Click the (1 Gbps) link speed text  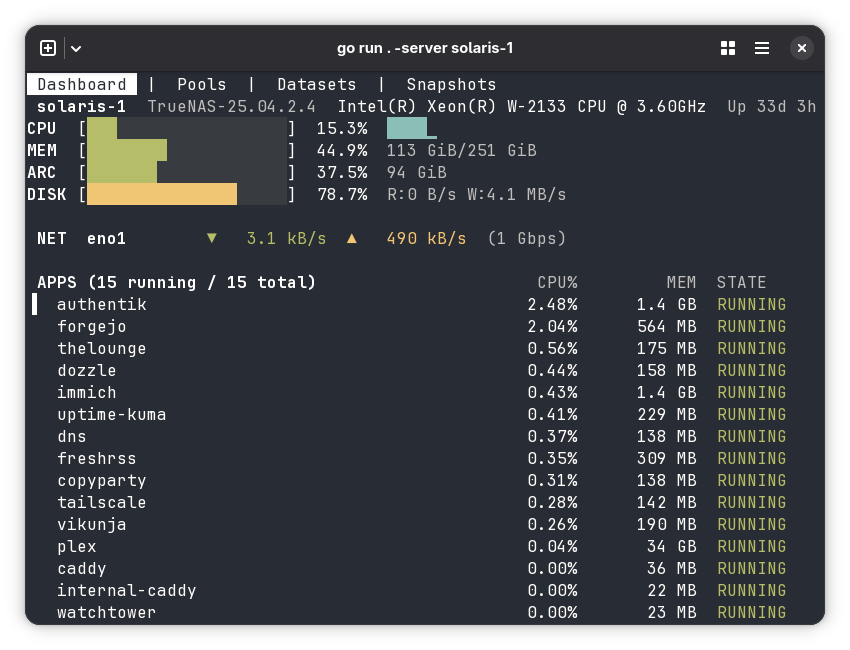click(x=526, y=239)
